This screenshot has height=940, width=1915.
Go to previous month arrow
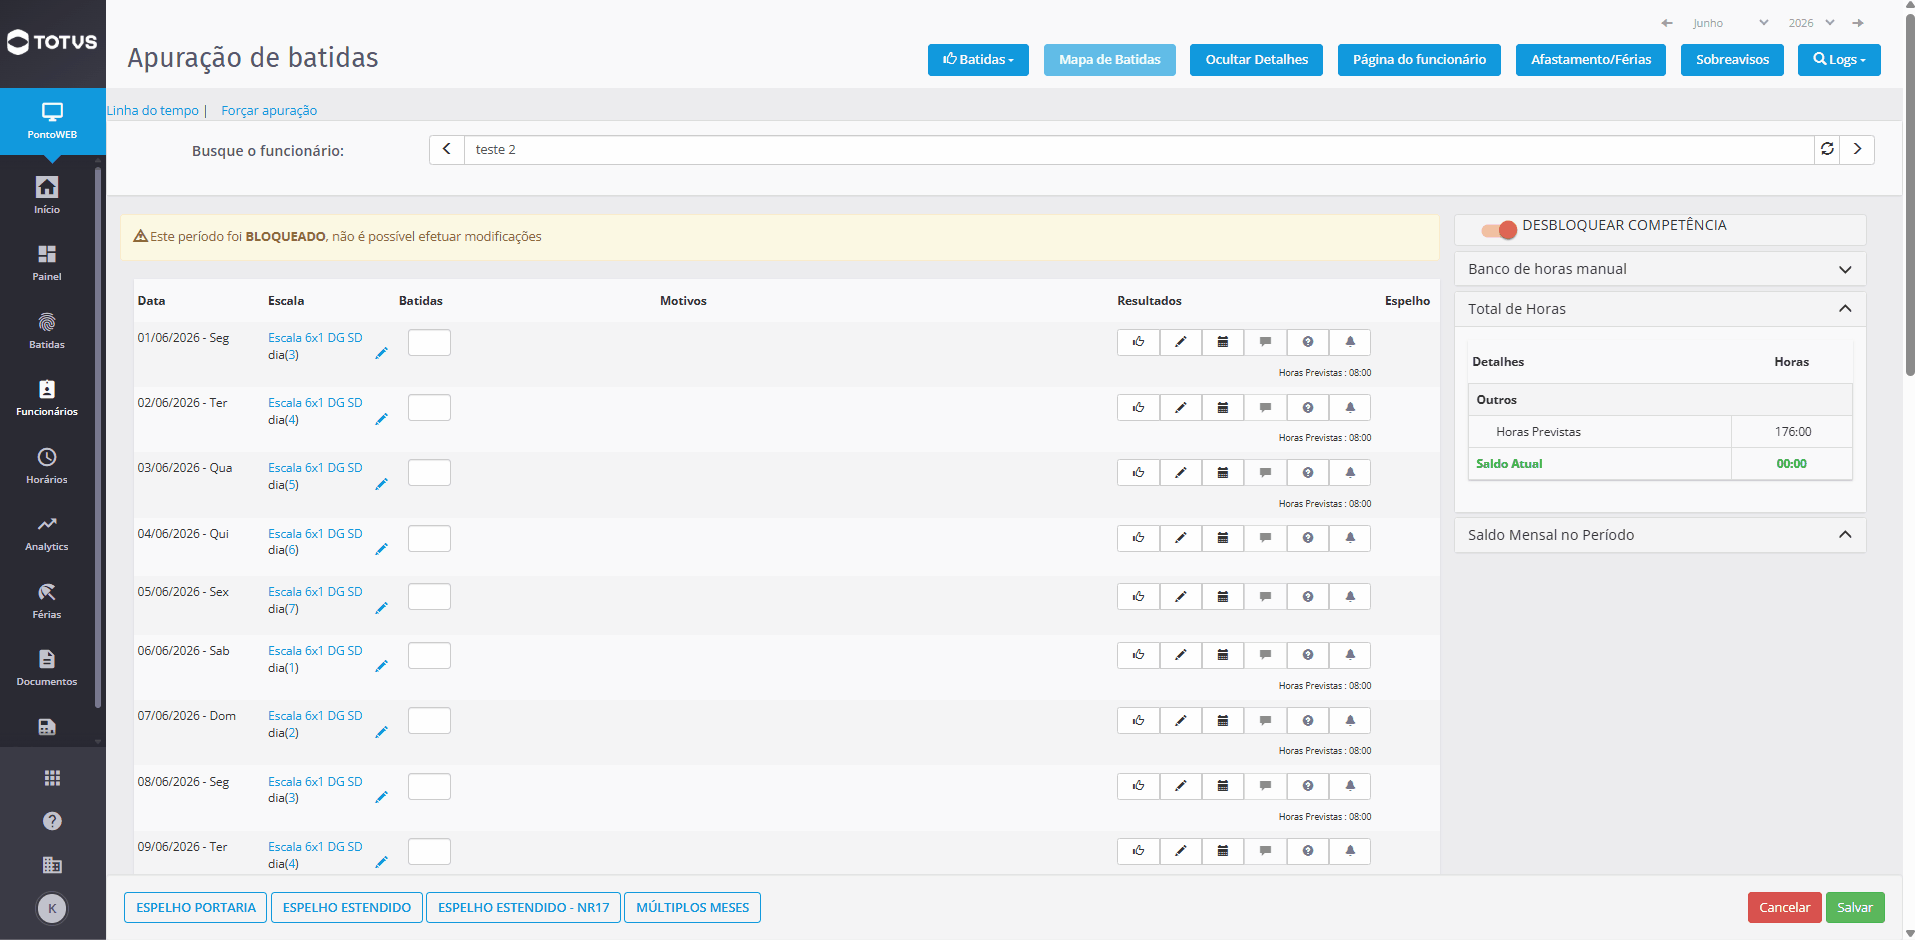1667,23
